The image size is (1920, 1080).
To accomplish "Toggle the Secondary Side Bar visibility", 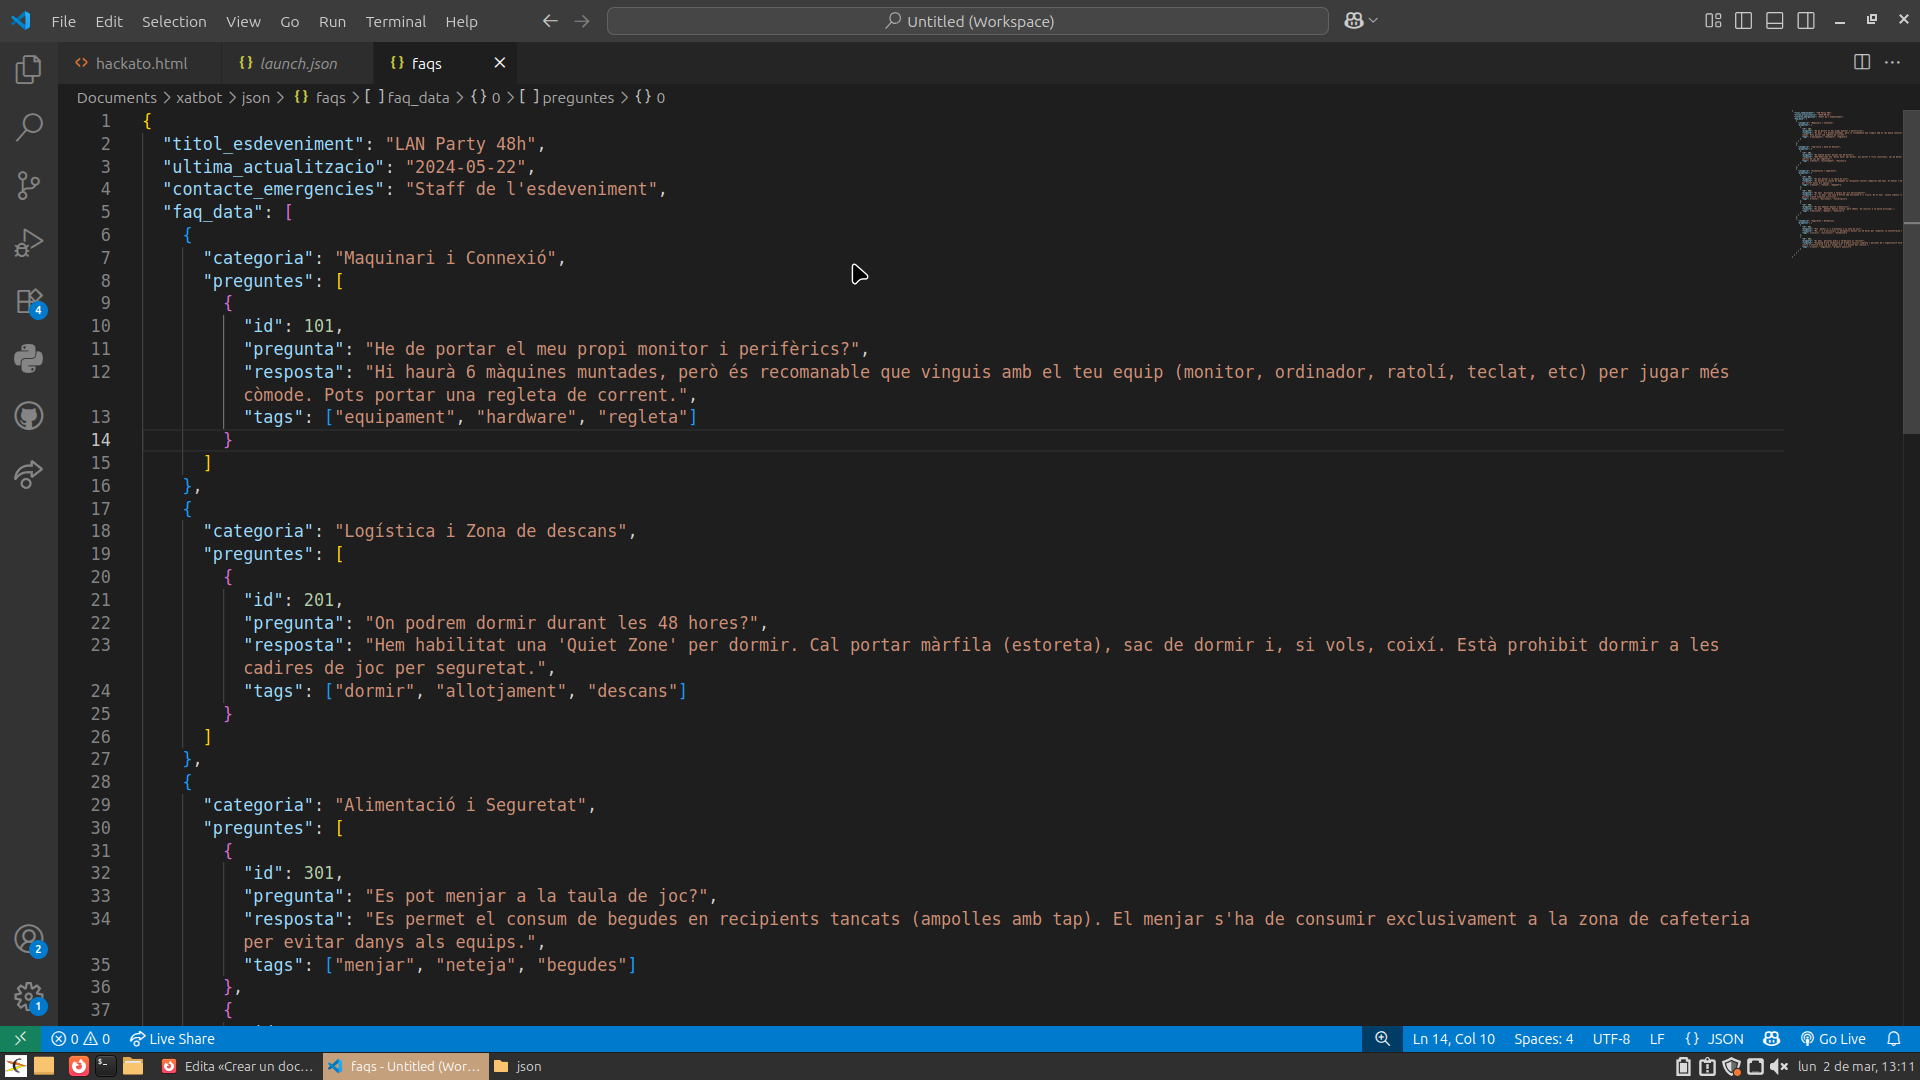I will tap(1807, 20).
